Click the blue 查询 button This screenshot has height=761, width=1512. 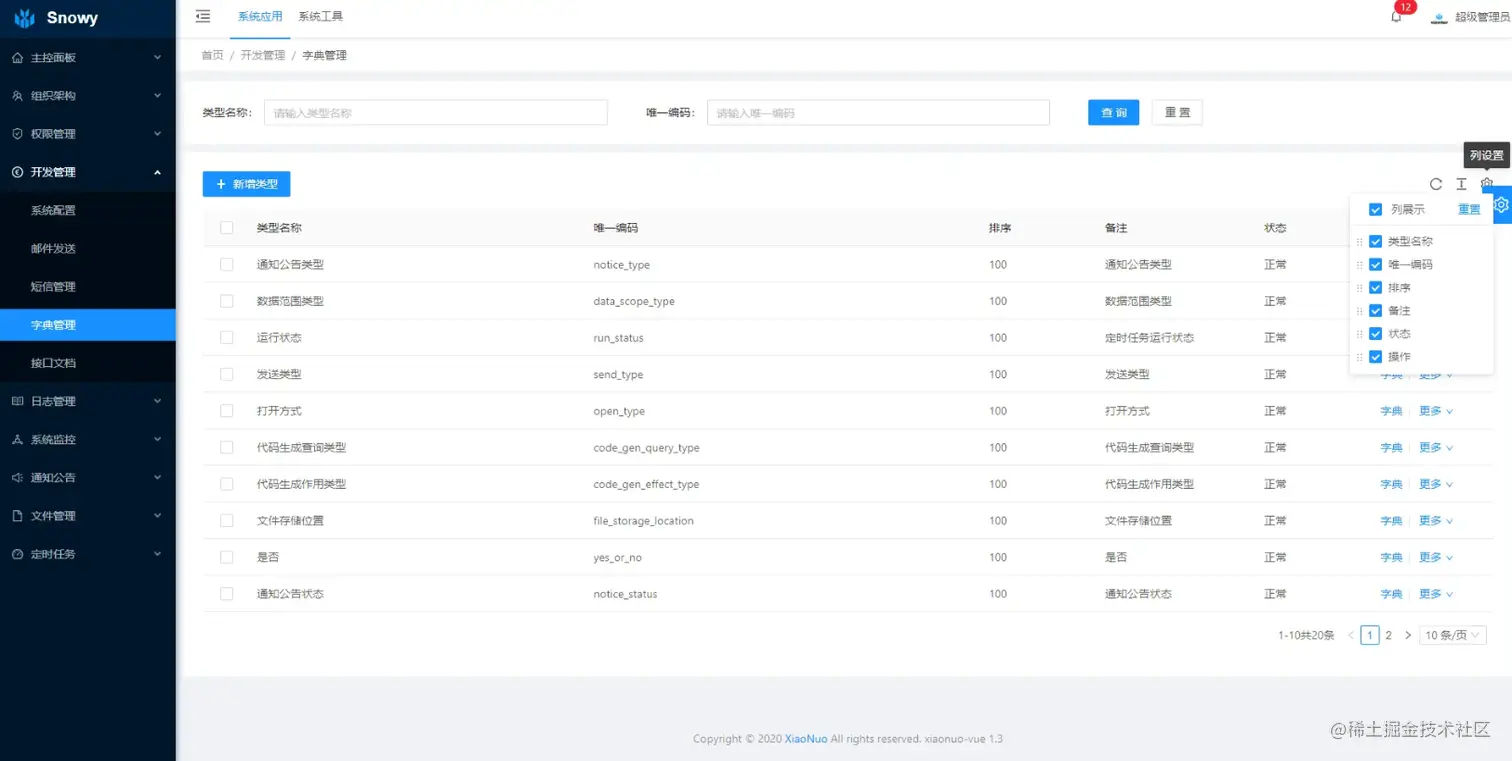click(1113, 113)
